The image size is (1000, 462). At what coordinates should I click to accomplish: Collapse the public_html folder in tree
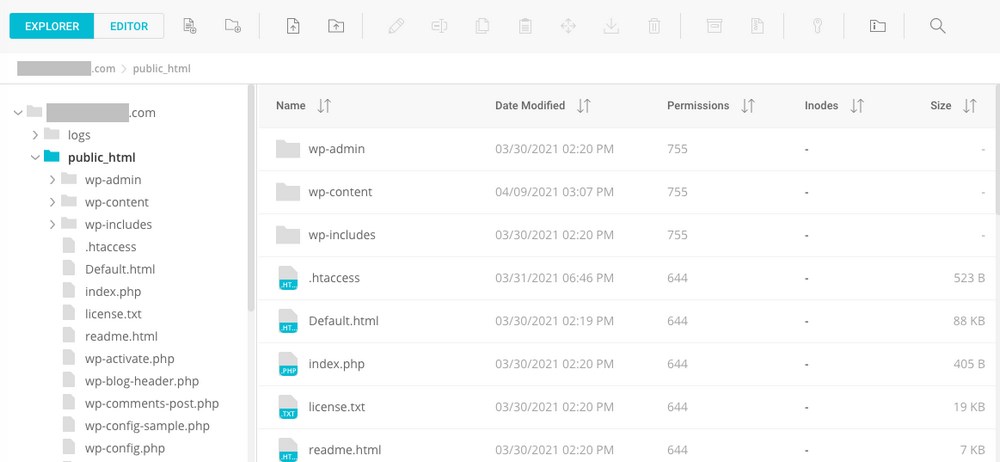click(35, 158)
